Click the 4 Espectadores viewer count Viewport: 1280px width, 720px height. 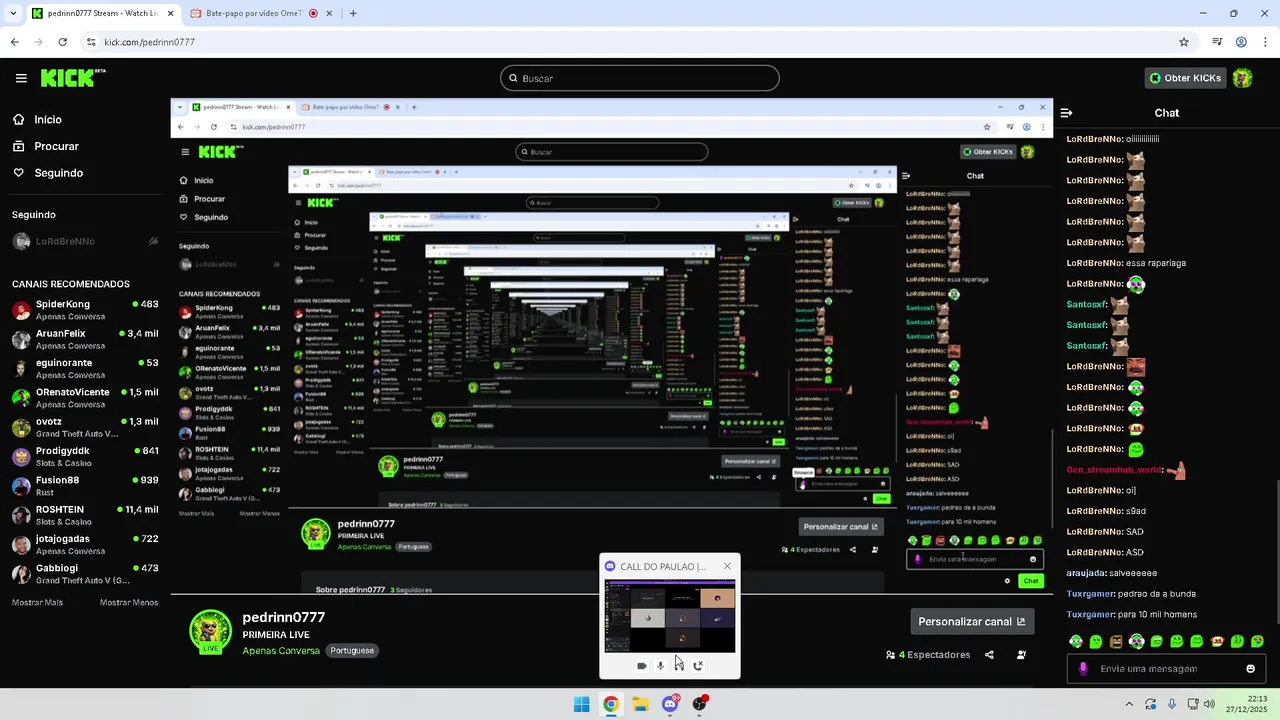928,655
